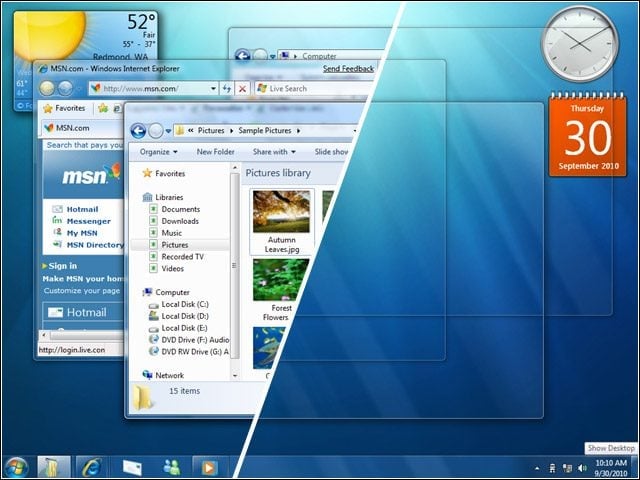Click Add to Favorites star icon
Viewport: 640px width, 480px height.
point(103,108)
